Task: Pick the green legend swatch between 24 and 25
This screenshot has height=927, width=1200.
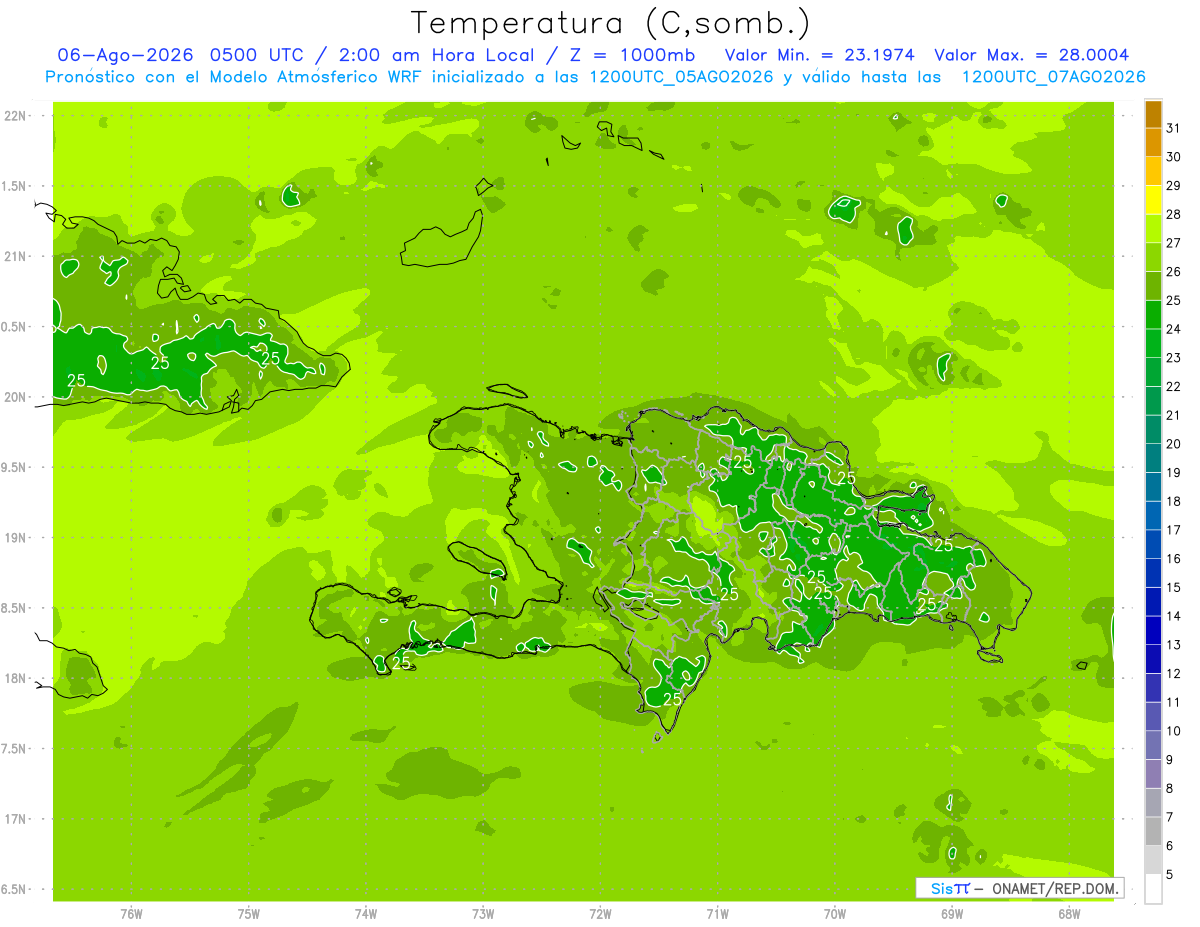Action: (x=1153, y=316)
